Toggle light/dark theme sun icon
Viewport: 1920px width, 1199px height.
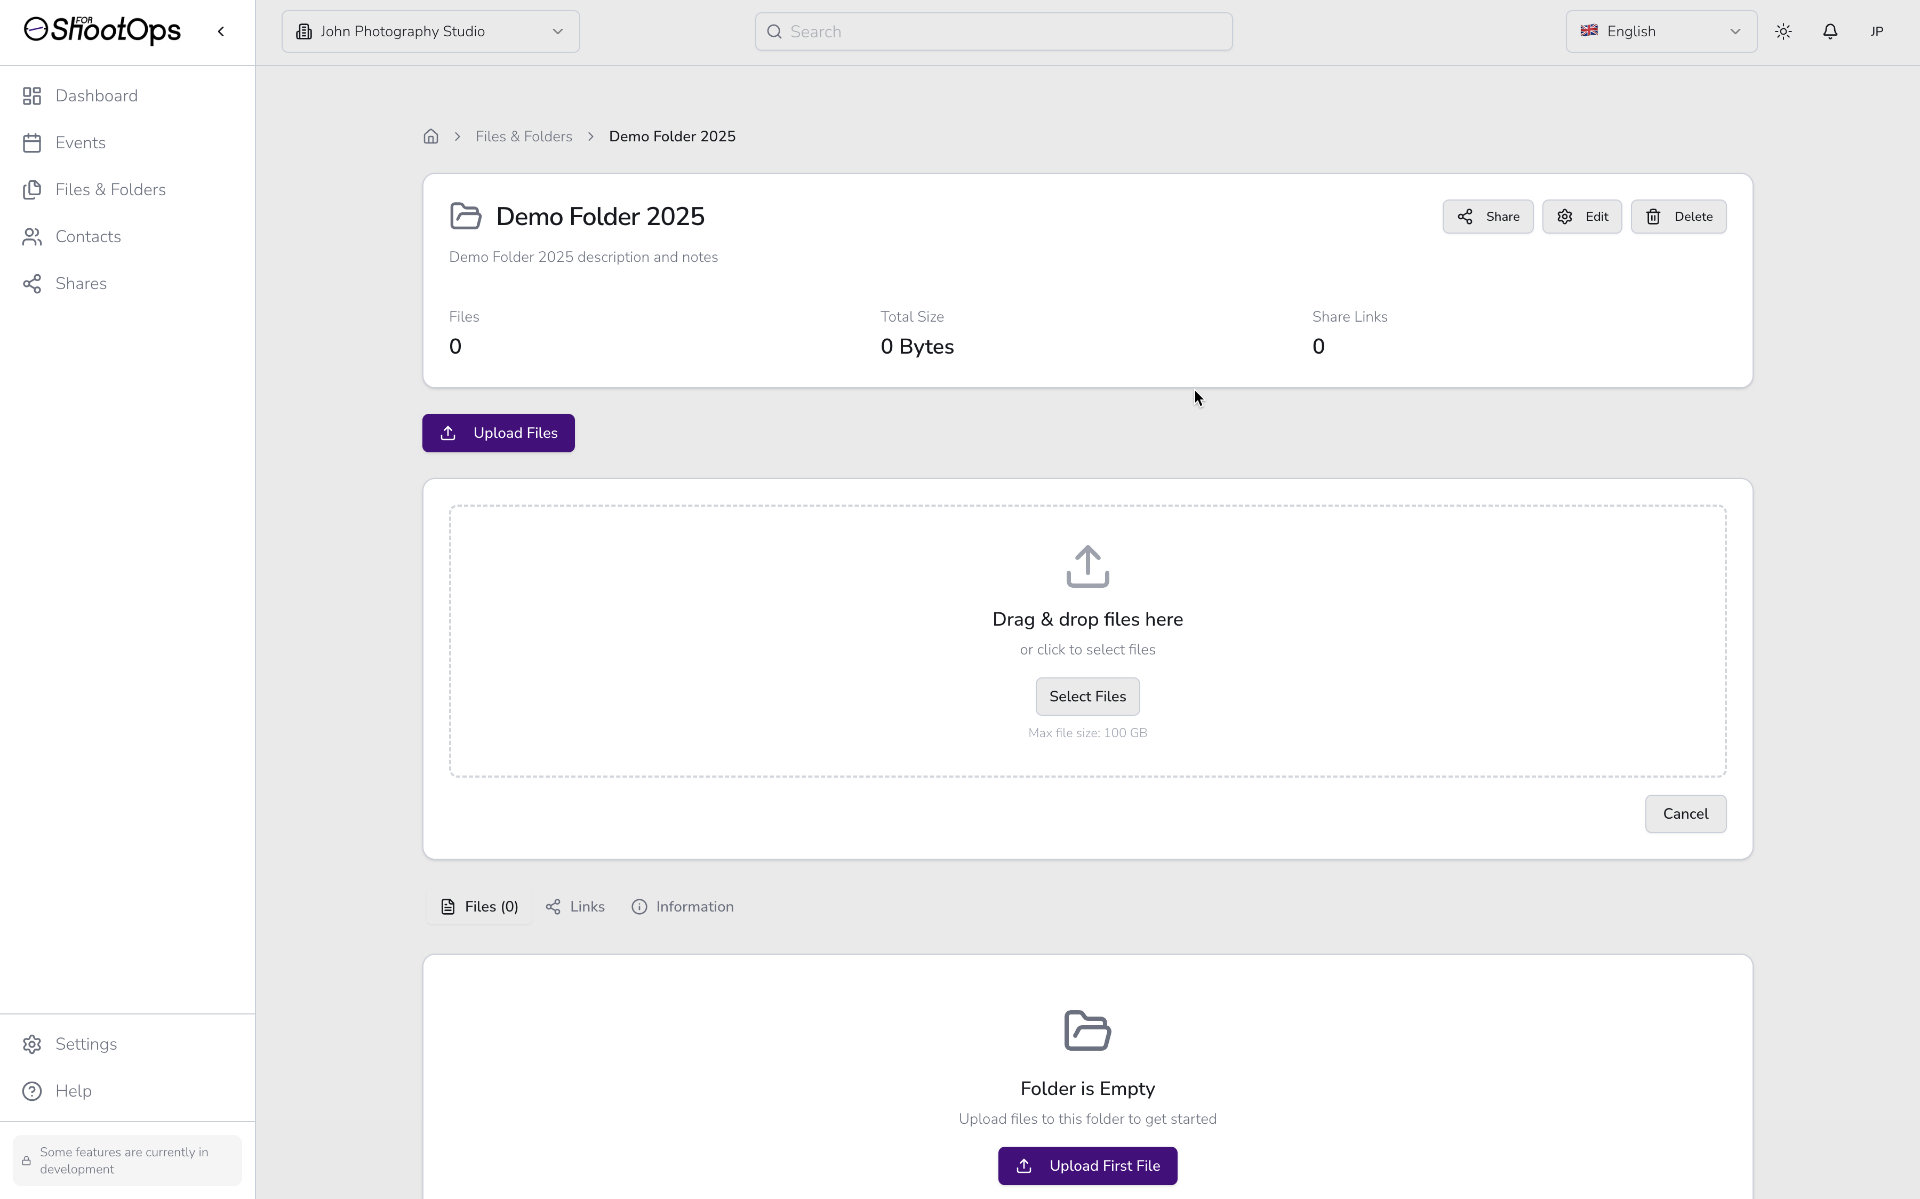(1783, 32)
